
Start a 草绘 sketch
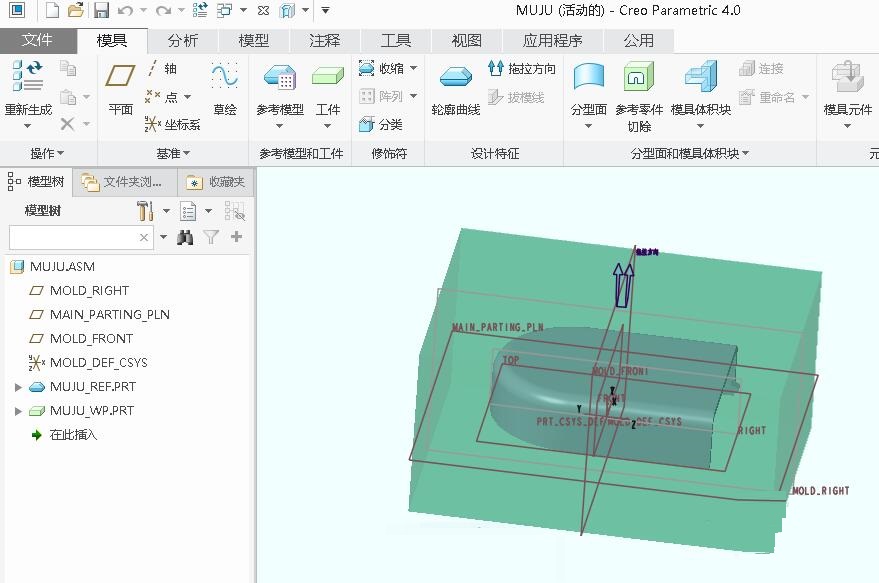(x=225, y=88)
